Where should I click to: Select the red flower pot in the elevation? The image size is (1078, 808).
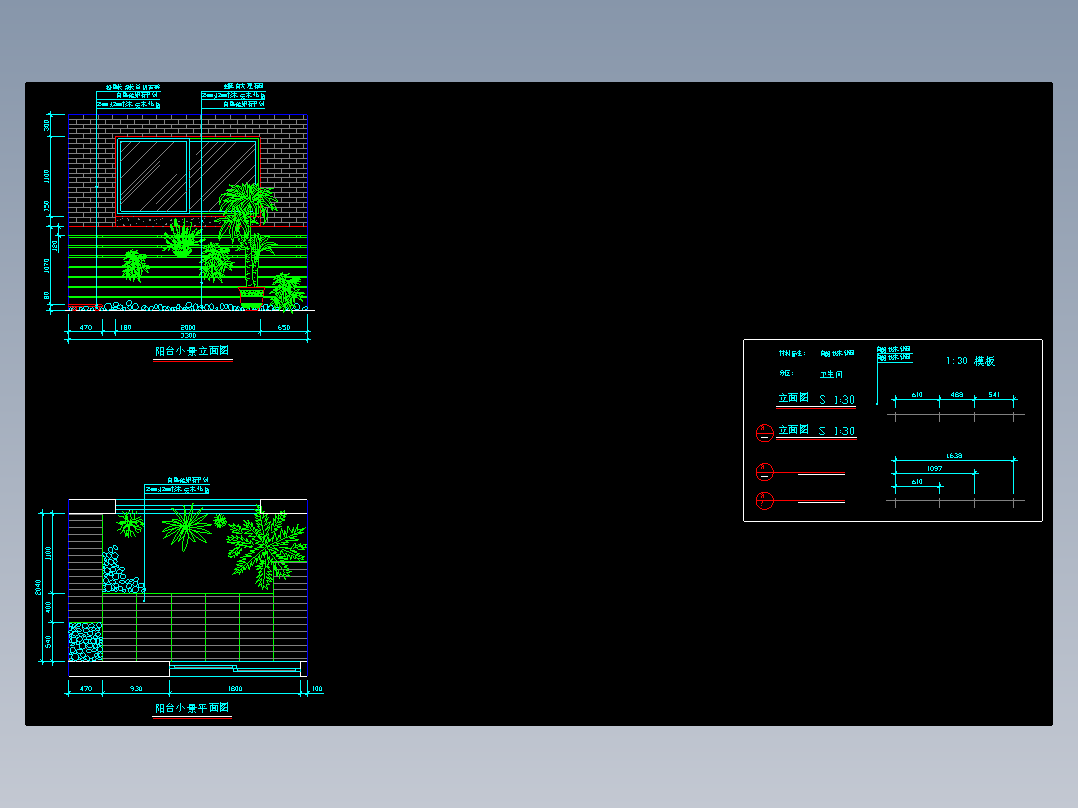[x=252, y=298]
